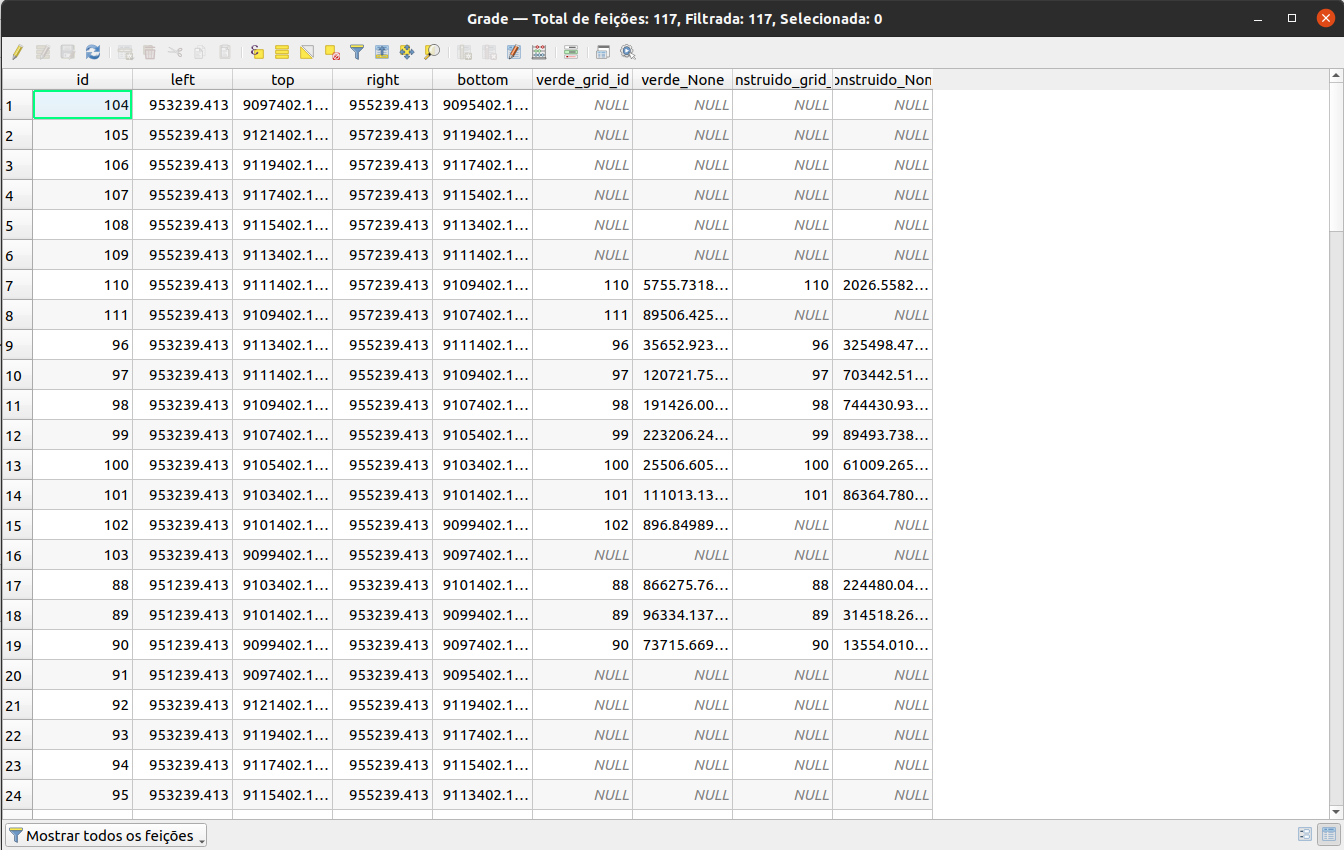Select row 19 via its row header
This screenshot has height=850, width=1344.
coord(17,645)
